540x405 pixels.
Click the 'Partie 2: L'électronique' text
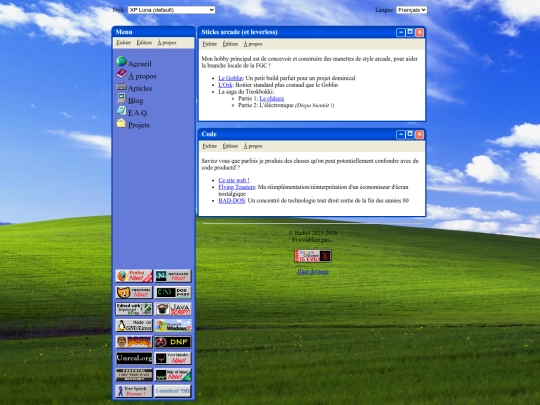(x=266, y=105)
